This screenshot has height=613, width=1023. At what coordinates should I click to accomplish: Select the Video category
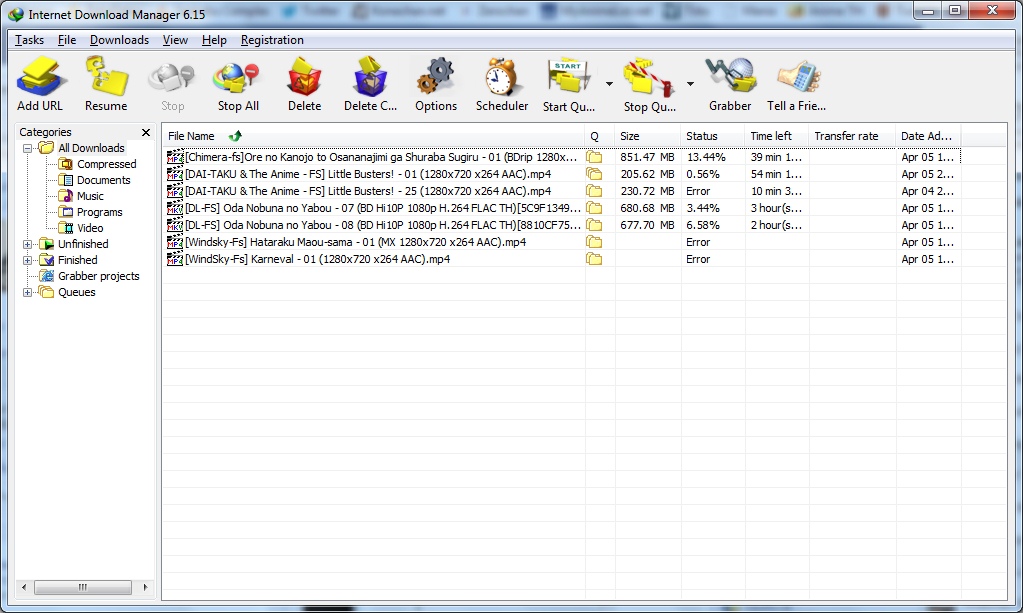(90, 228)
